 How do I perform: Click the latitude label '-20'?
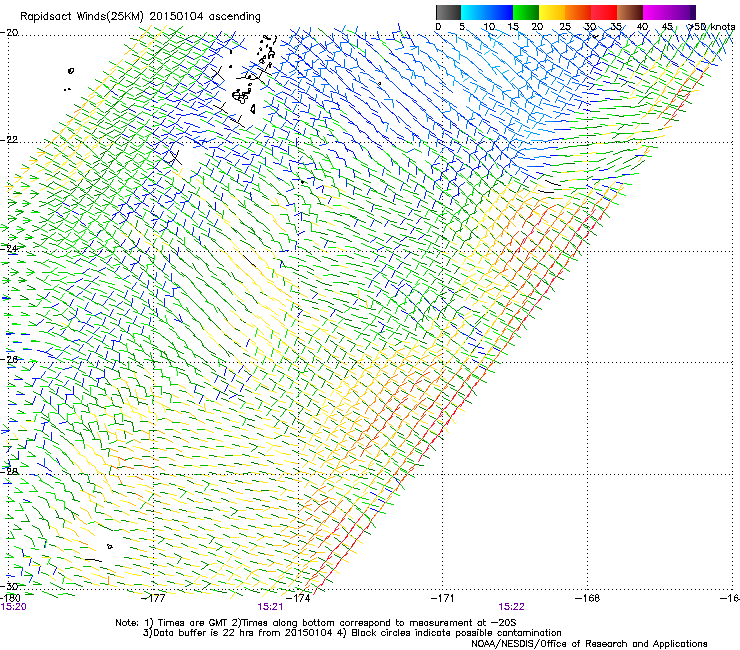pyautogui.click(x=9, y=33)
